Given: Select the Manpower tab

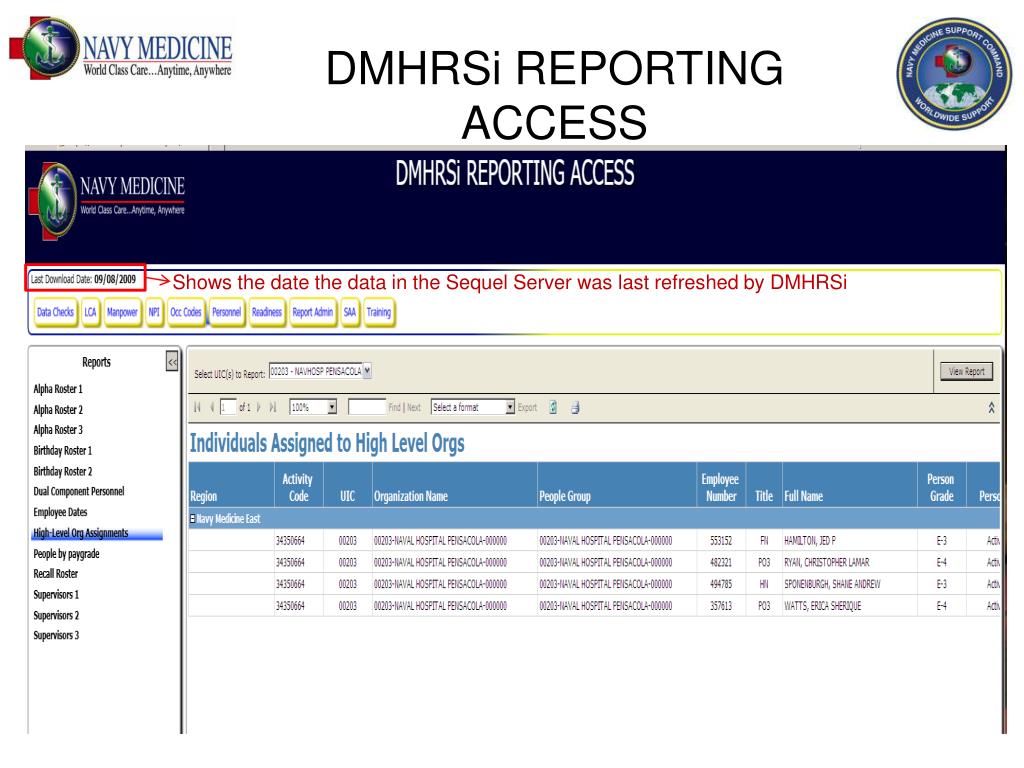Looking at the screenshot, I should coord(122,312).
